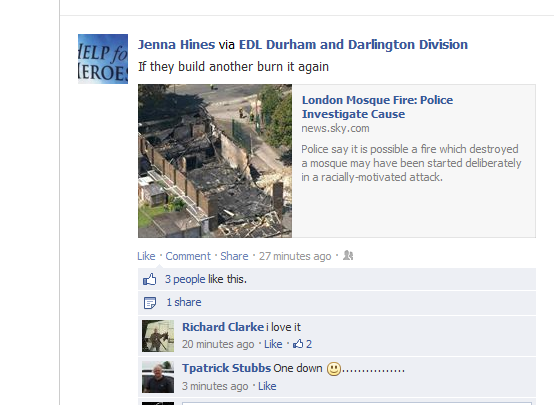This screenshot has width=554, height=405.
Task: Open Richard Clarke's comment avatar
Action: [158, 336]
